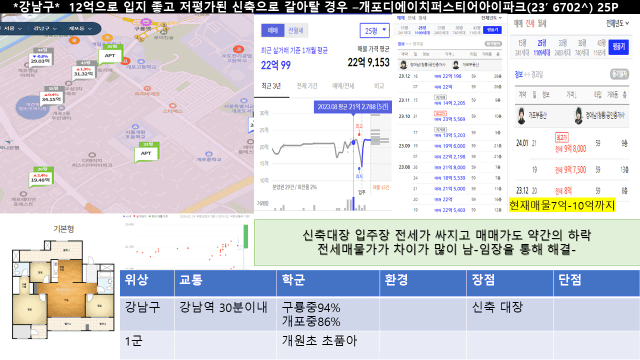640x360 pixels.
Task: Open the 서울 city dropdown on the map
Action: tap(12, 29)
